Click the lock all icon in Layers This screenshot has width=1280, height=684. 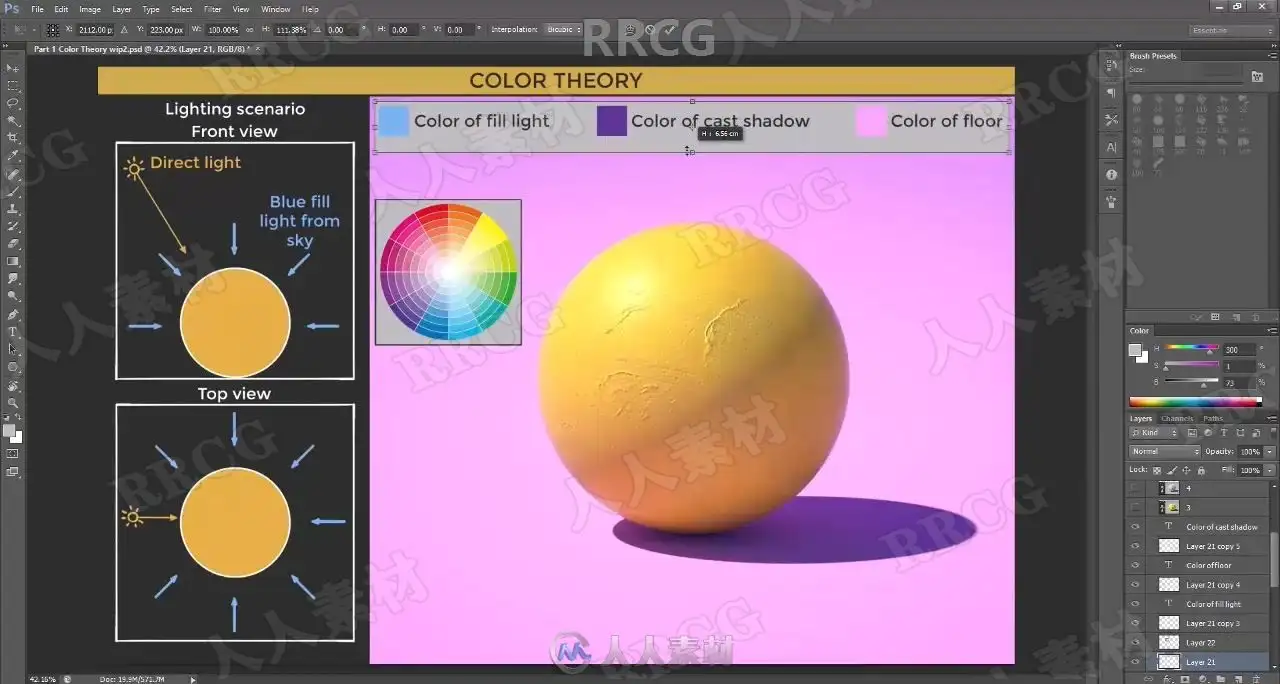1200,470
